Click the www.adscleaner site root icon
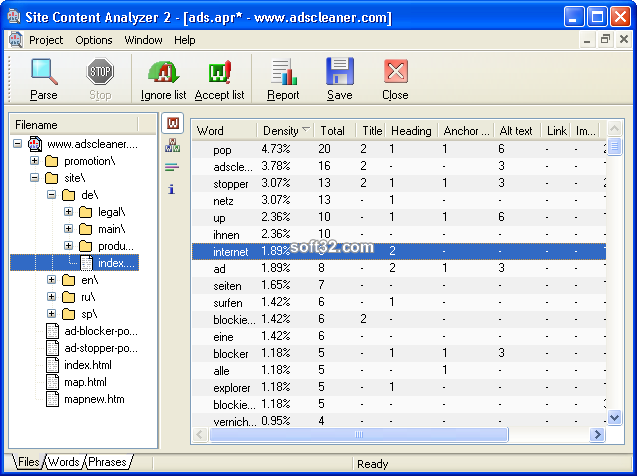The image size is (637, 476). point(35,144)
